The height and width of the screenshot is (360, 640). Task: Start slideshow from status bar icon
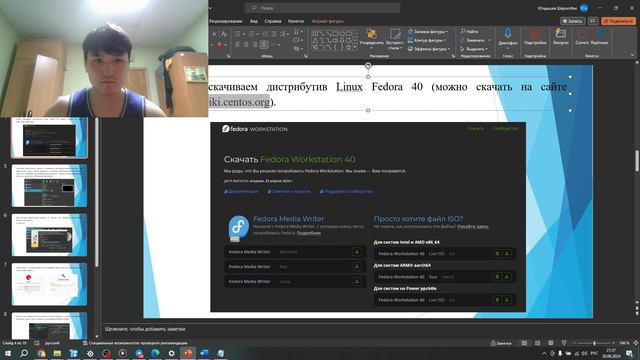pos(564,343)
